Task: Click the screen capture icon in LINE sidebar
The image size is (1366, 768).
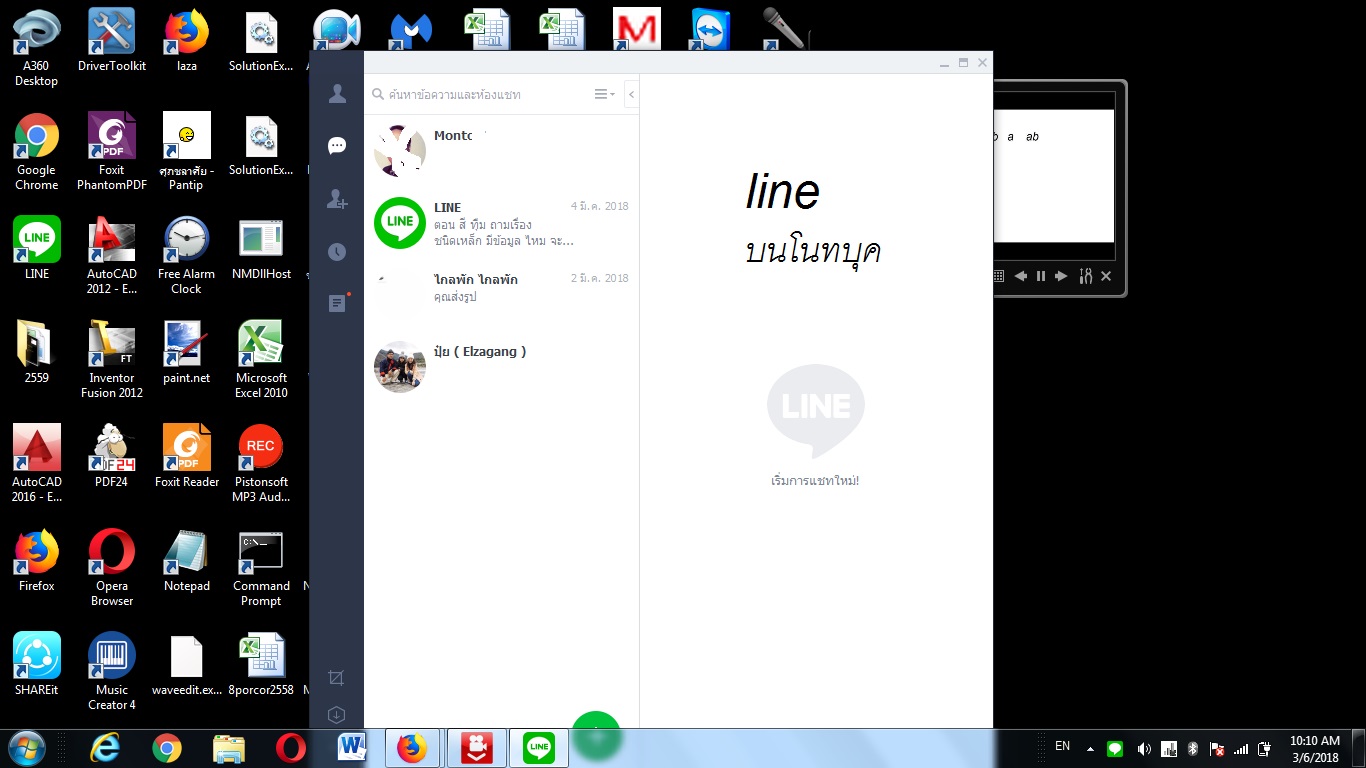Action: coord(336,678)
